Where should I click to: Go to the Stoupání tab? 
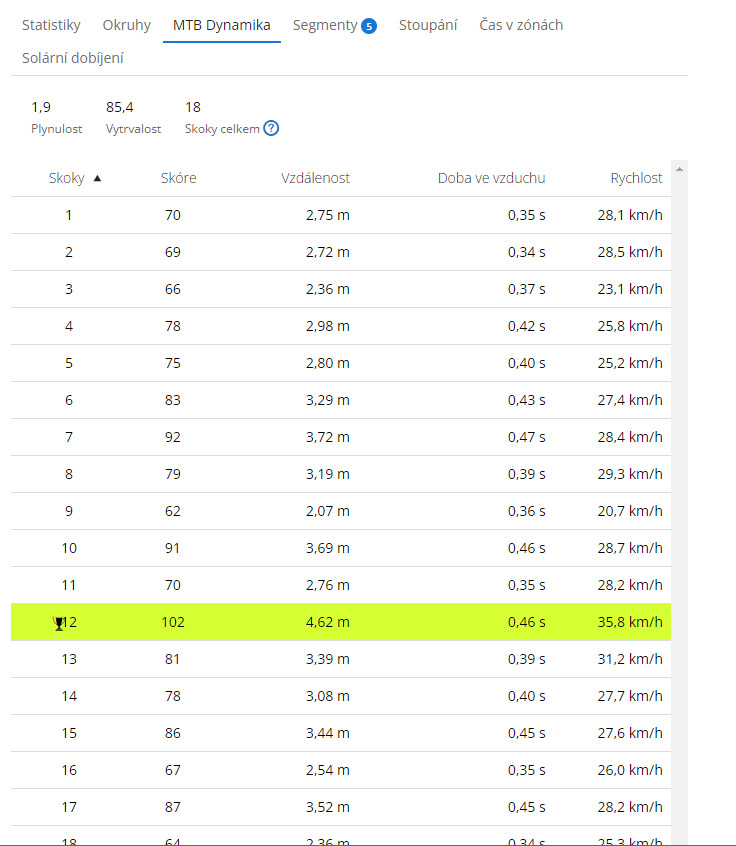click(428, 25)
